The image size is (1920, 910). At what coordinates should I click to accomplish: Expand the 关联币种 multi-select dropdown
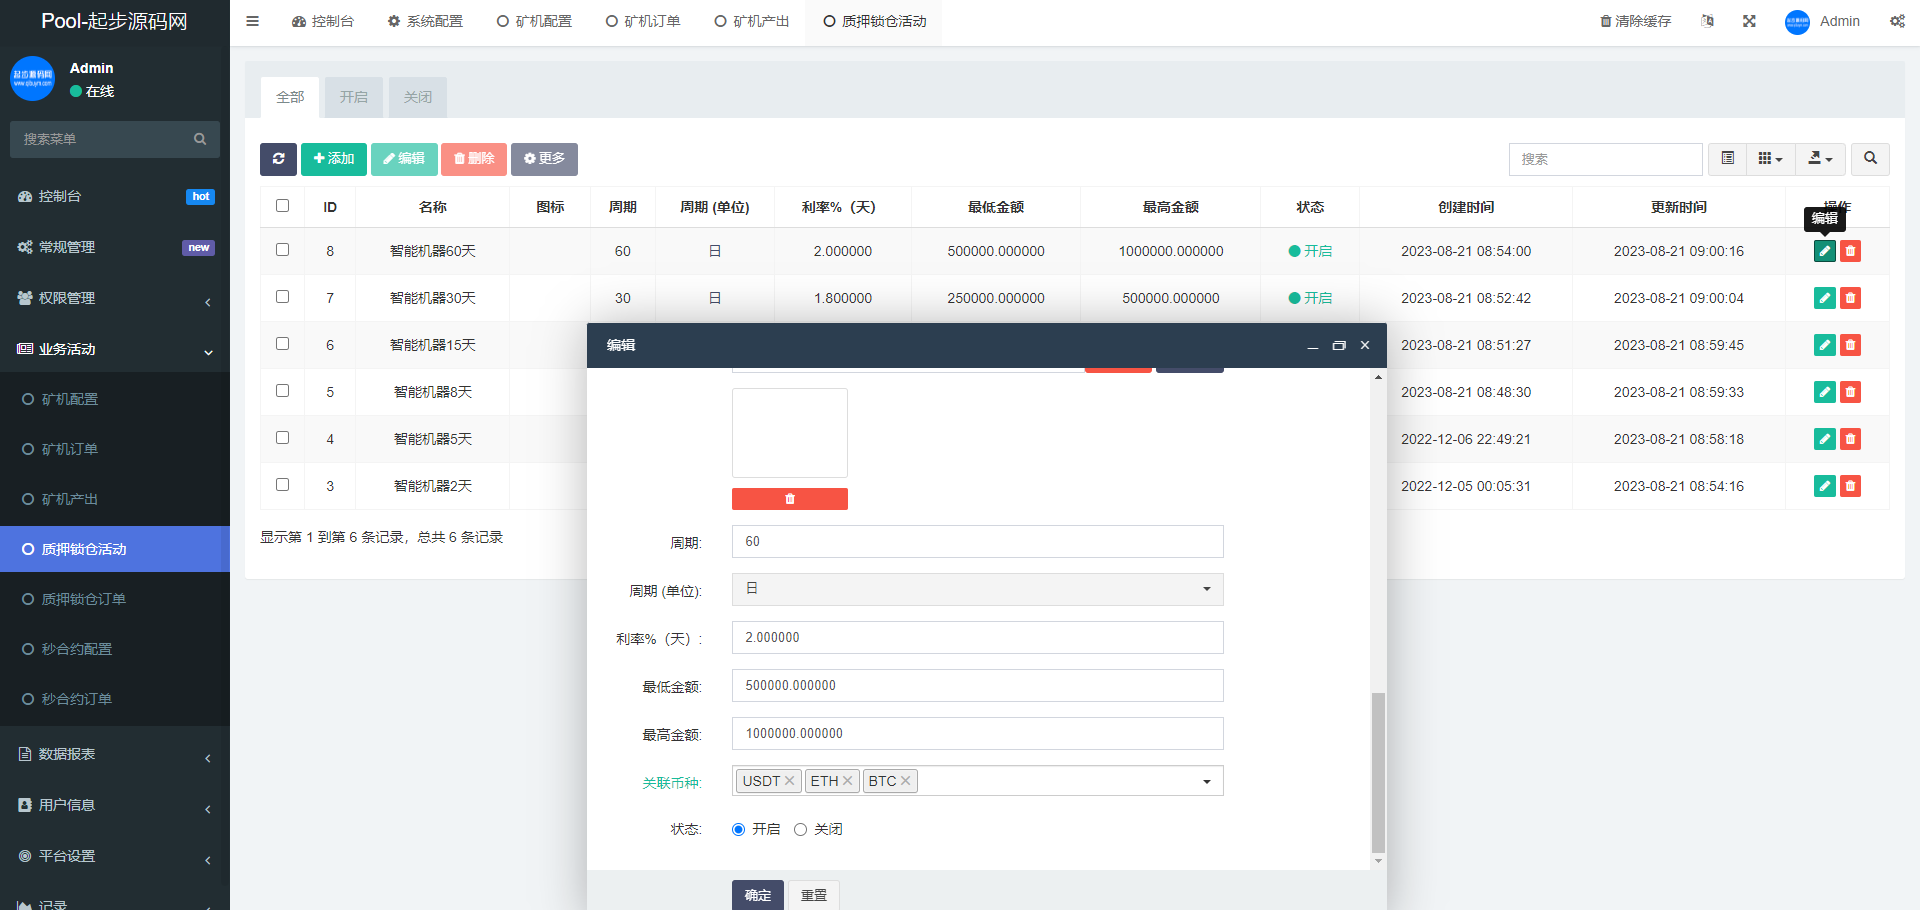(1206, 781)
